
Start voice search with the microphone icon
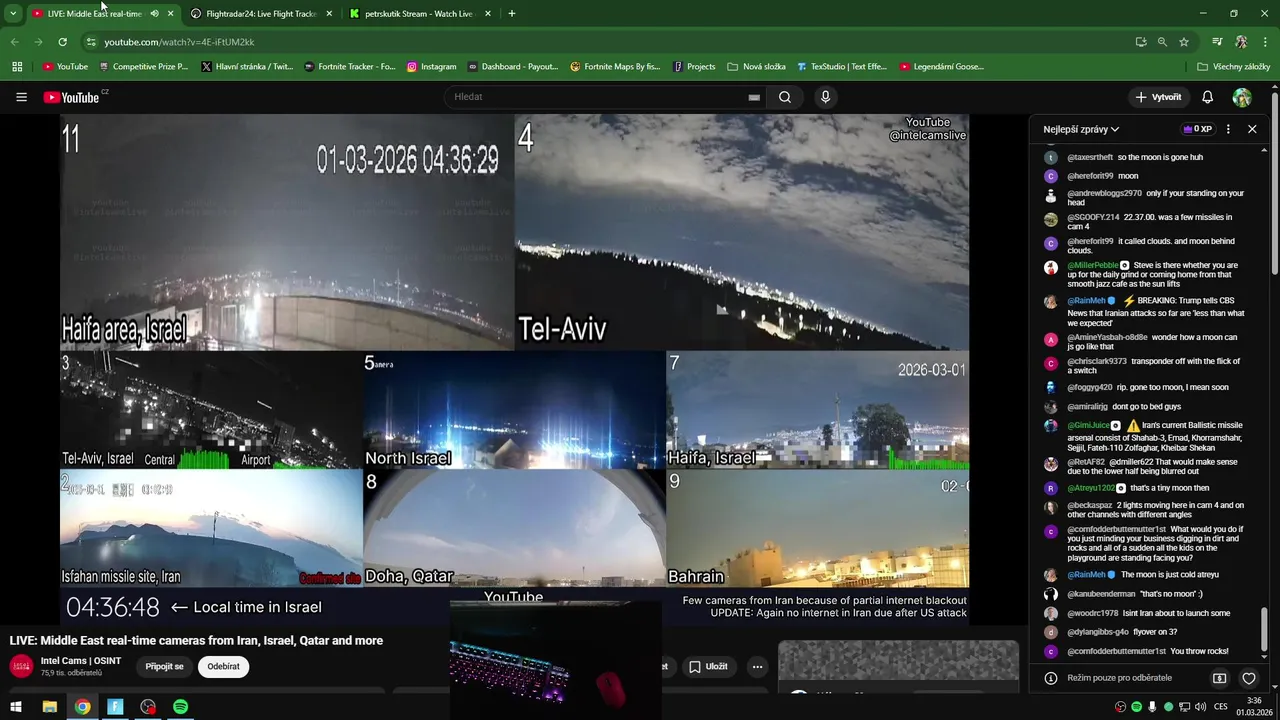click(825, 97)
